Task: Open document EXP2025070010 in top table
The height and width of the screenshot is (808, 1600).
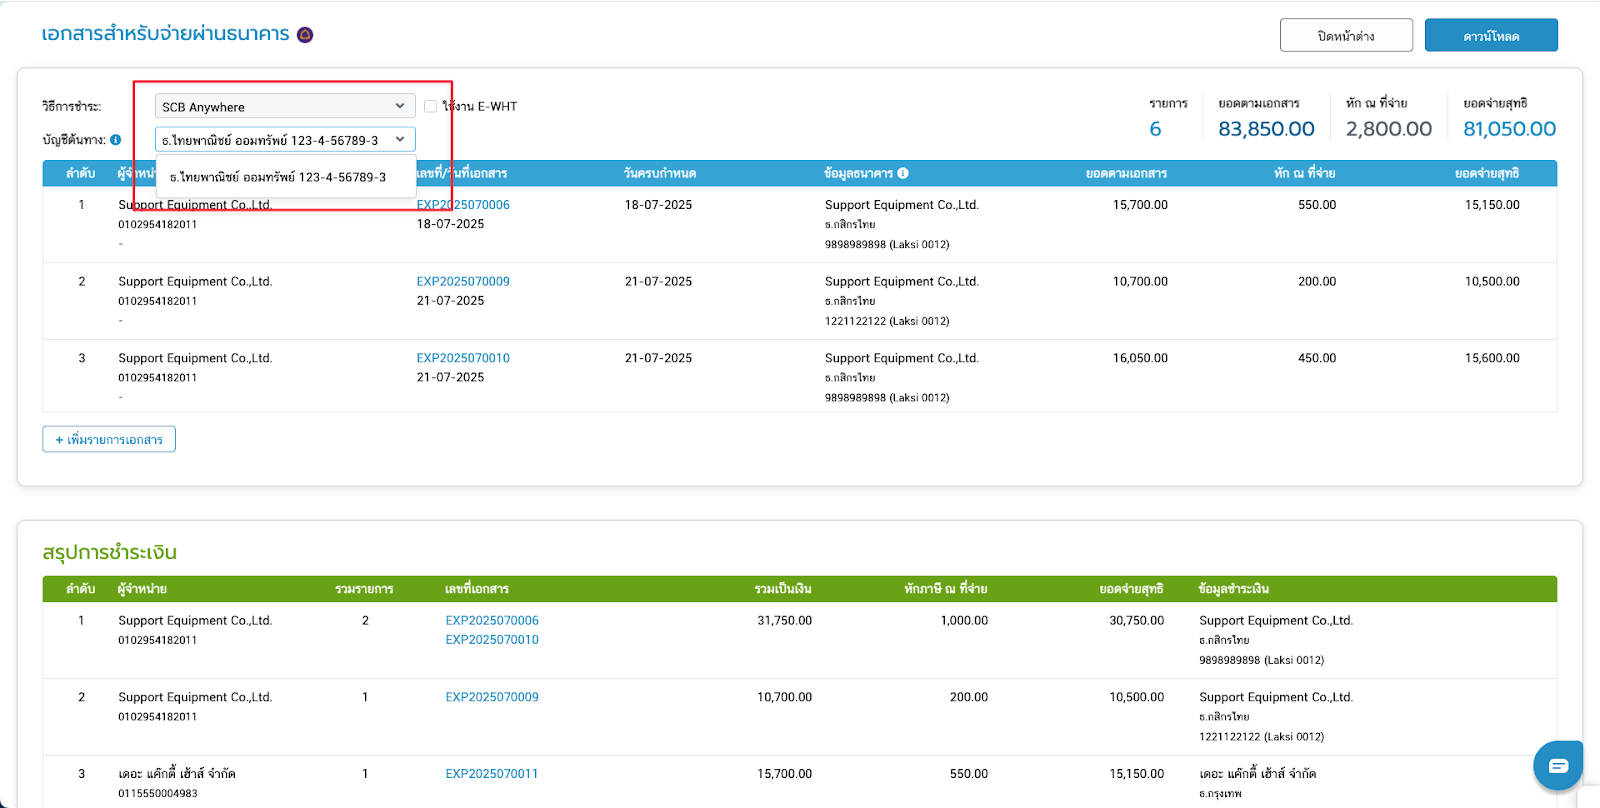Action: coord(463,358)
